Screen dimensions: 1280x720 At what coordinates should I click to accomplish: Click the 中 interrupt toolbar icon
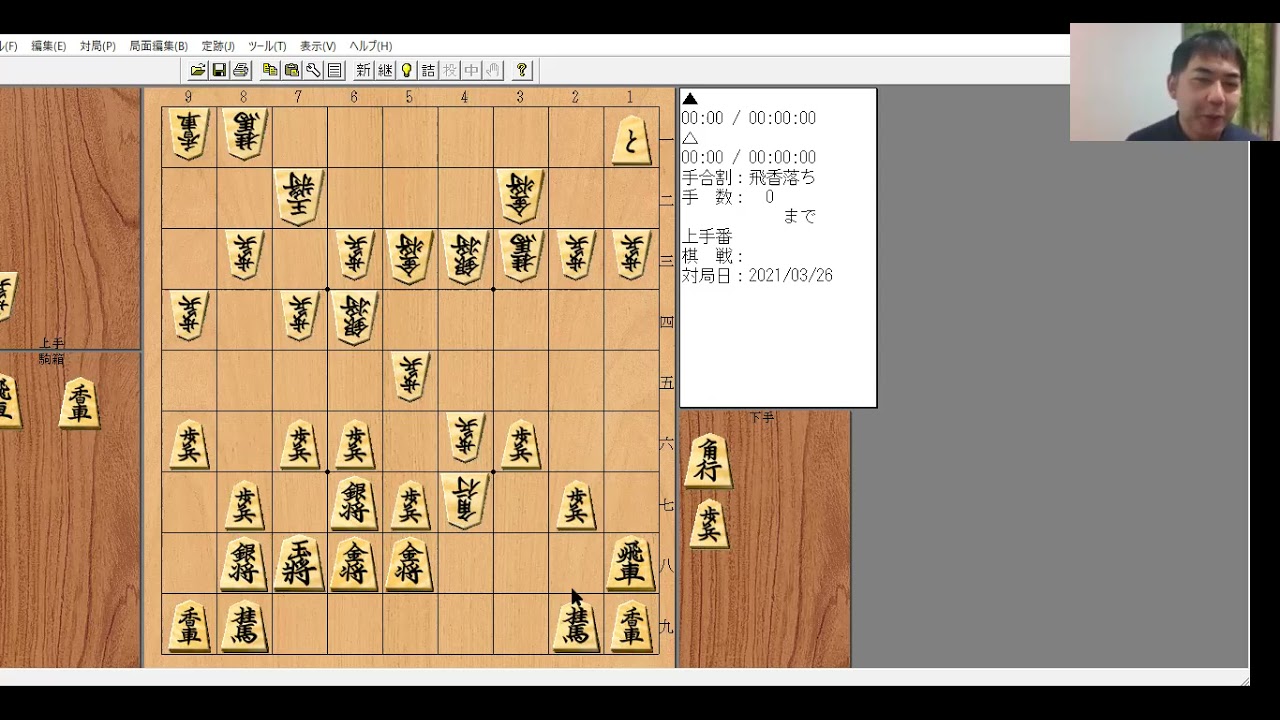pyautogui.click(x=471, y=70)
